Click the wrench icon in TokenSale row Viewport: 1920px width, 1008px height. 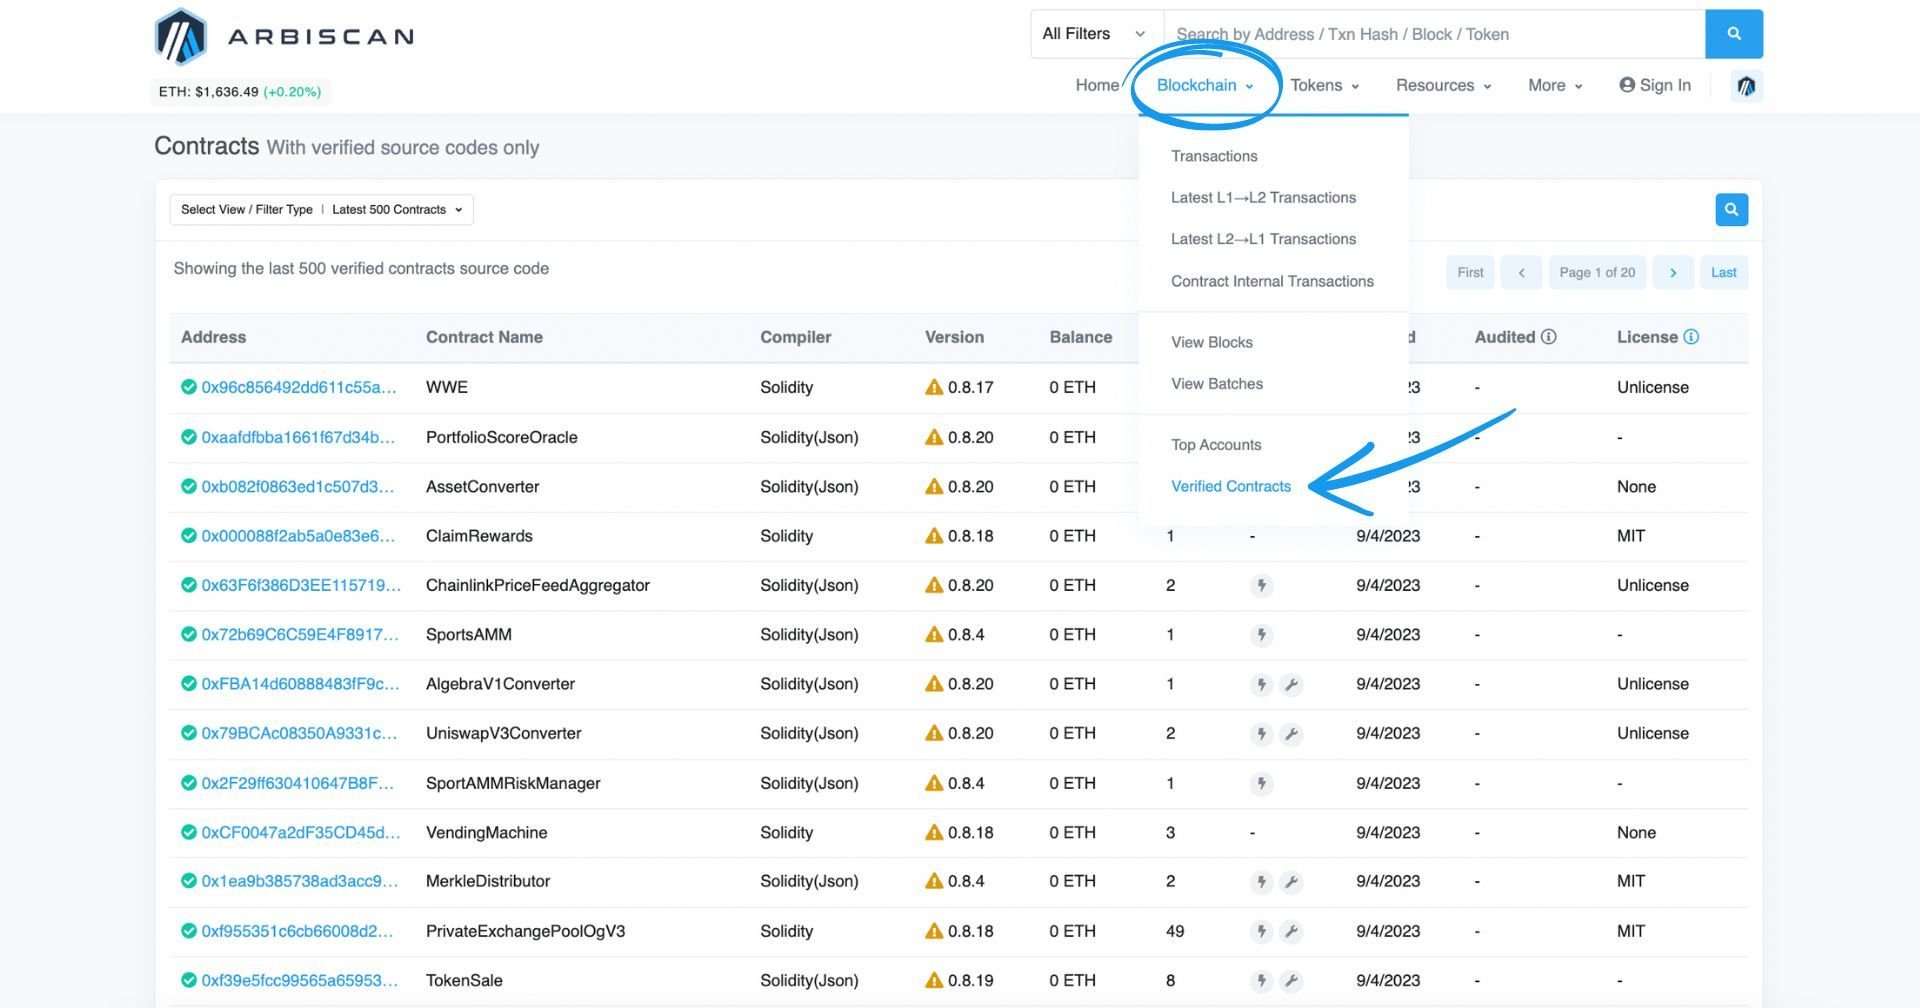coord(1291,981)
